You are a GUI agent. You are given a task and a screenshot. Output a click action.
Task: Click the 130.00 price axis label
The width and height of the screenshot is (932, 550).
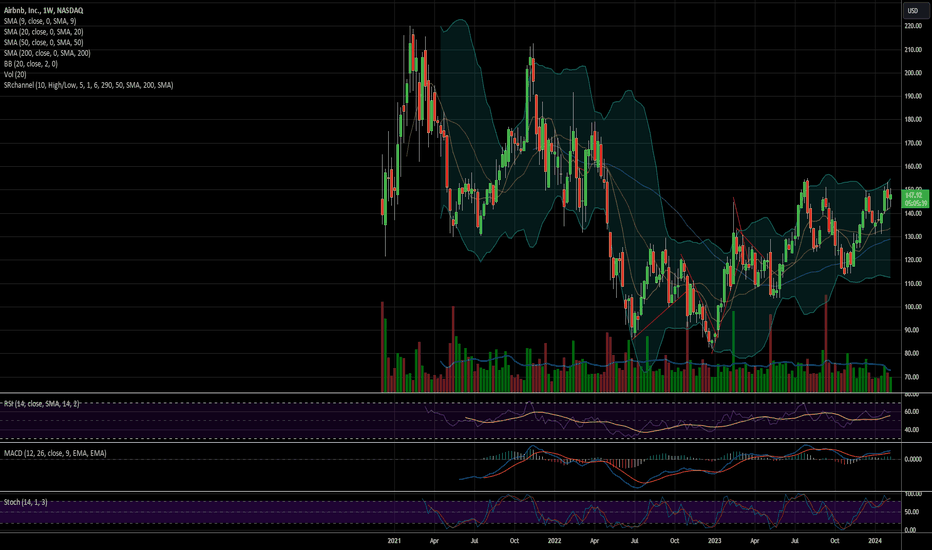click(x=913, y=237)
